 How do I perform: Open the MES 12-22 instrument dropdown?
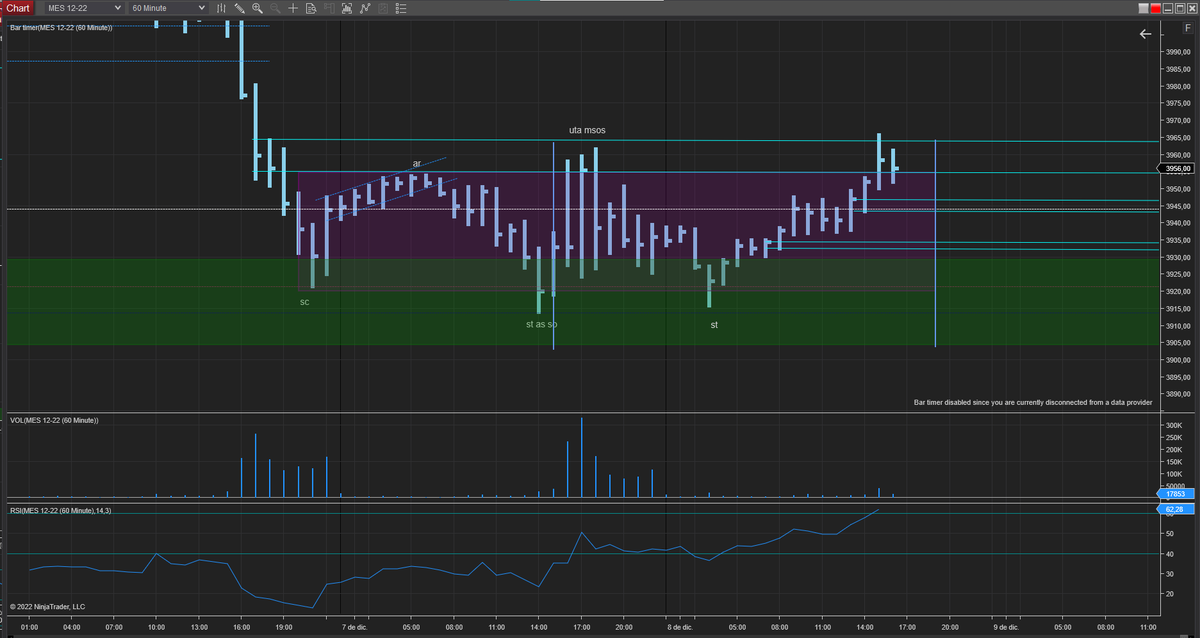pos(85,7)
